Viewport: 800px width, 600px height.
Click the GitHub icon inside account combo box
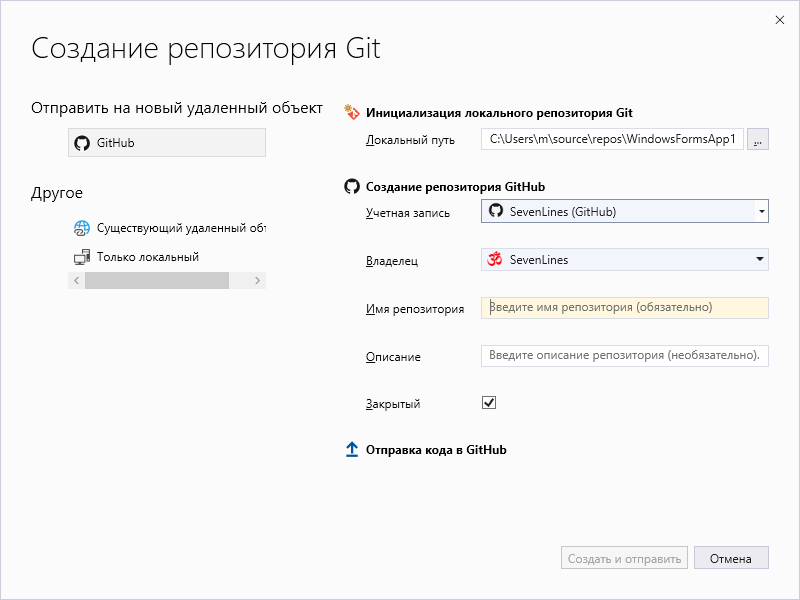(x=496, y=210)
